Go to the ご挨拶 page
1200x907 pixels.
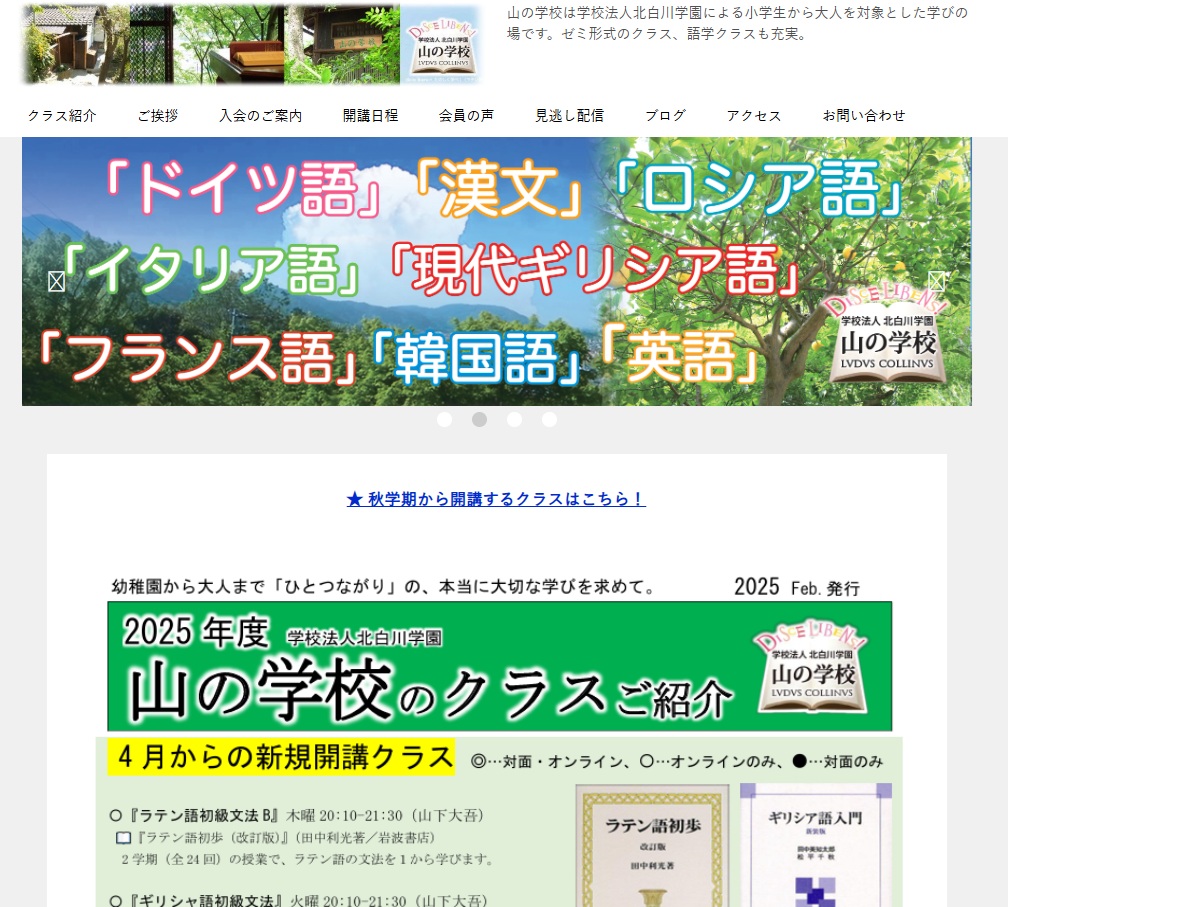pos(158,116)
